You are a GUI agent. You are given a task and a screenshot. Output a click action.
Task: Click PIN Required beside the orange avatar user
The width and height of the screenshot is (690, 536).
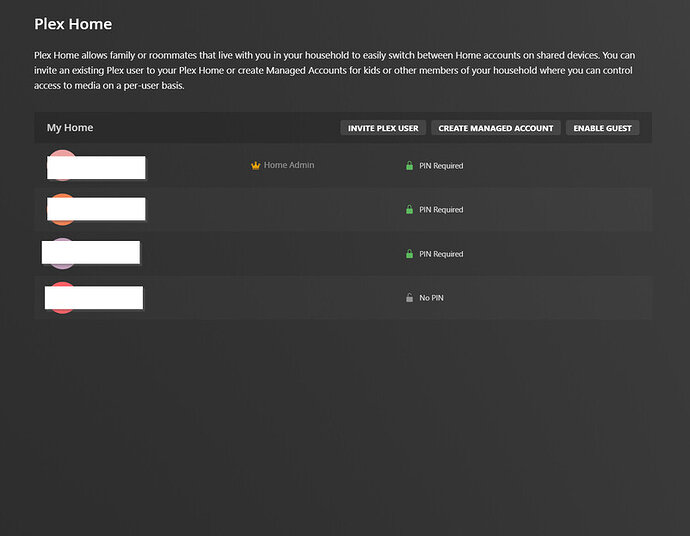click(x=441, y=210)
